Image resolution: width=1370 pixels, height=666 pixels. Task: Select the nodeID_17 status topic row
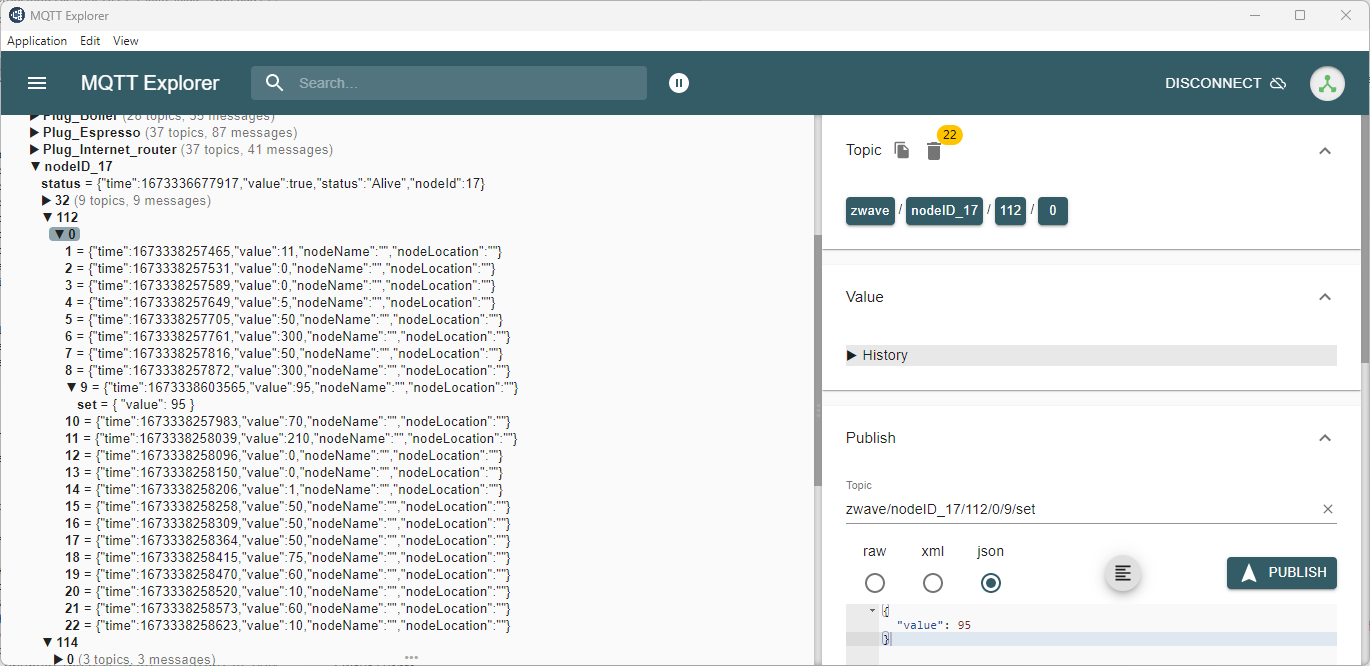[263, 183]
